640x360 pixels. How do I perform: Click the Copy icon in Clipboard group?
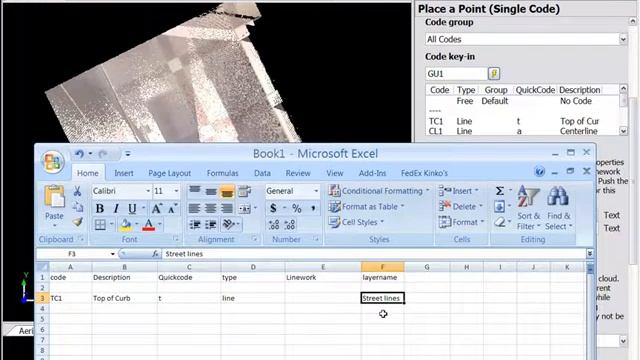77,207
